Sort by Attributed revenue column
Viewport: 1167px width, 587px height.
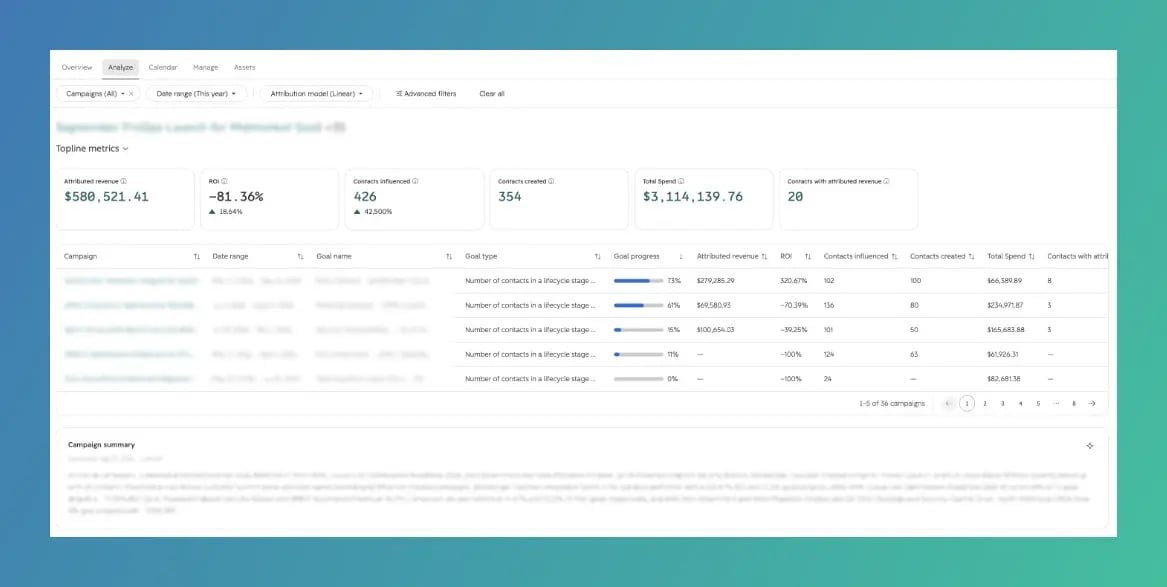click(764, 256)
